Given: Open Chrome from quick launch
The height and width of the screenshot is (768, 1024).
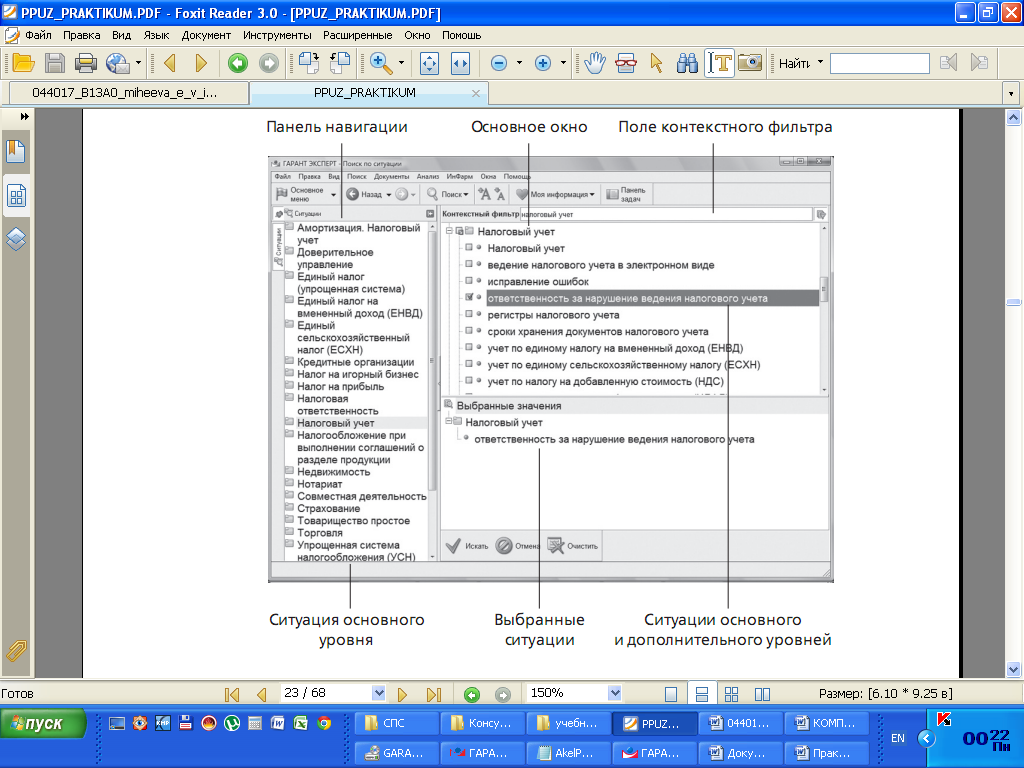Looking at the screenshot, I should 324,723.
